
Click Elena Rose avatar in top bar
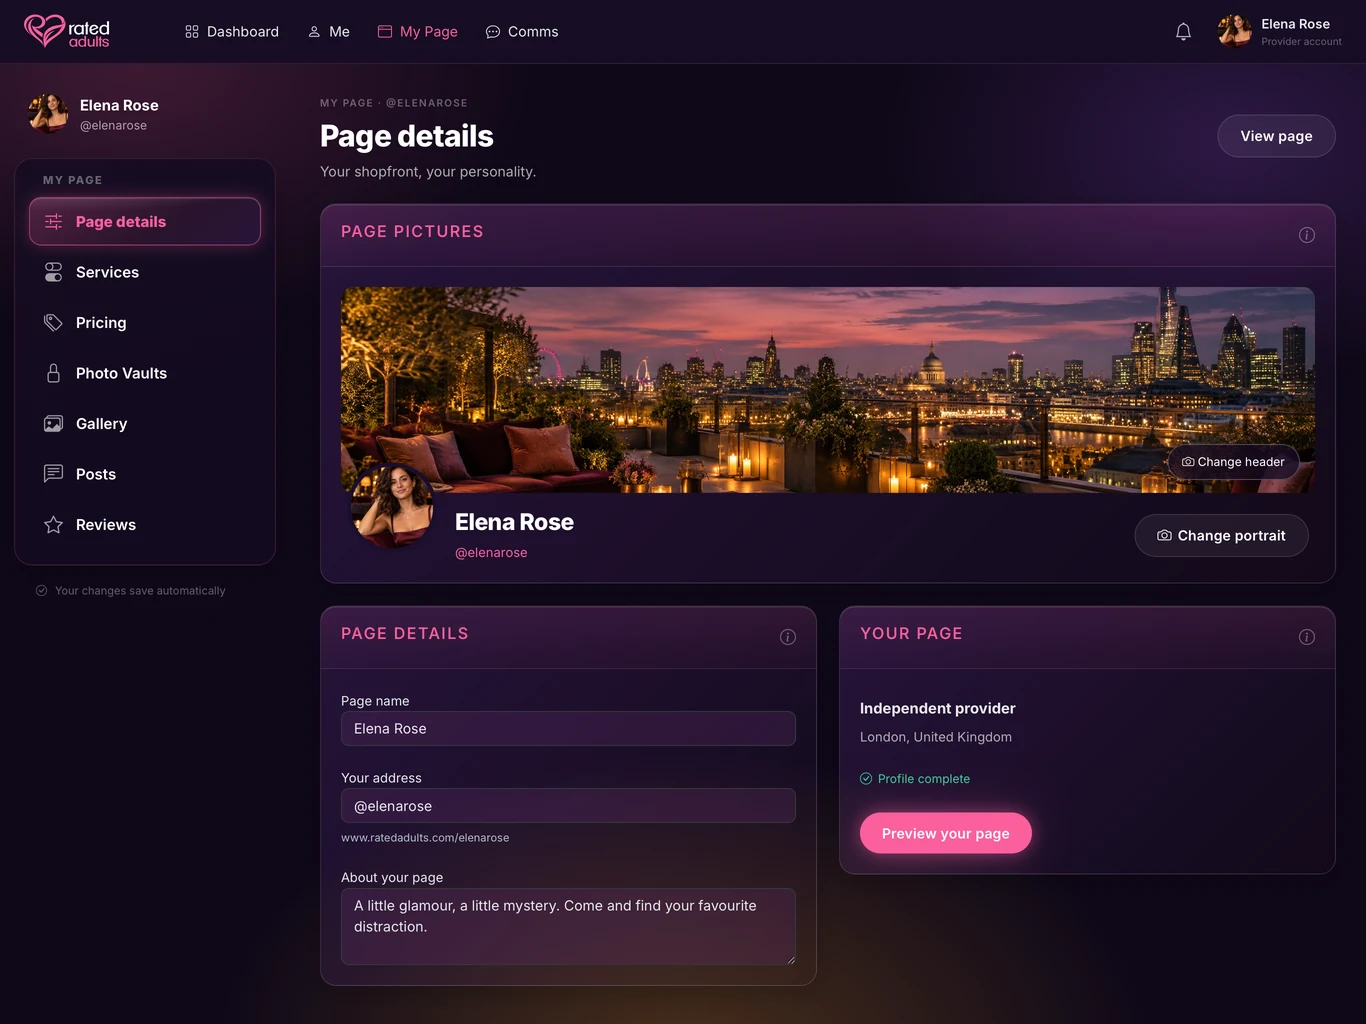coord(1235,31)
